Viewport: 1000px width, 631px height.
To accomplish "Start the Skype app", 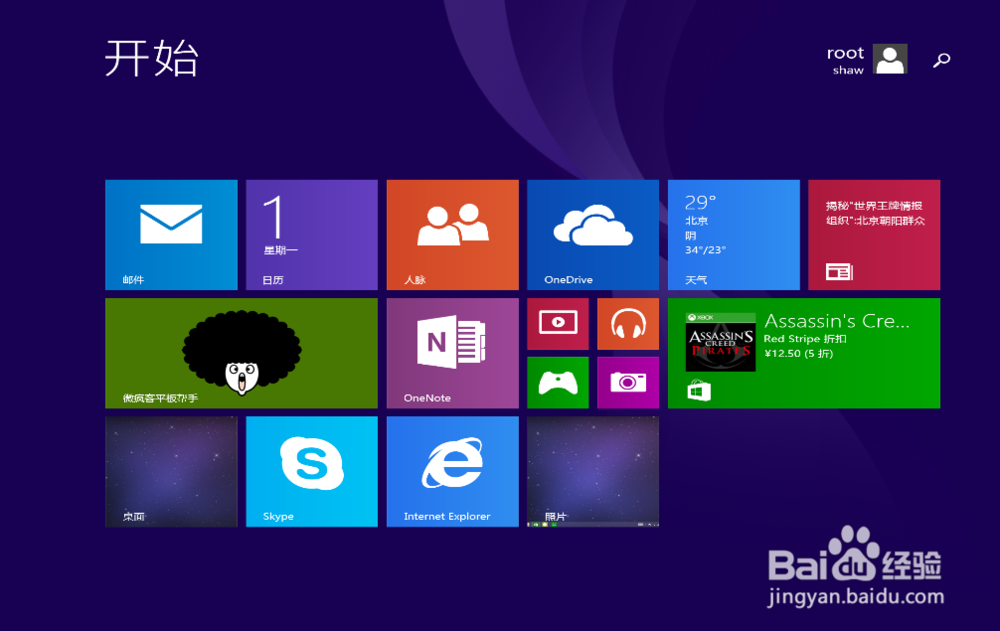I will tap(311, 470).
